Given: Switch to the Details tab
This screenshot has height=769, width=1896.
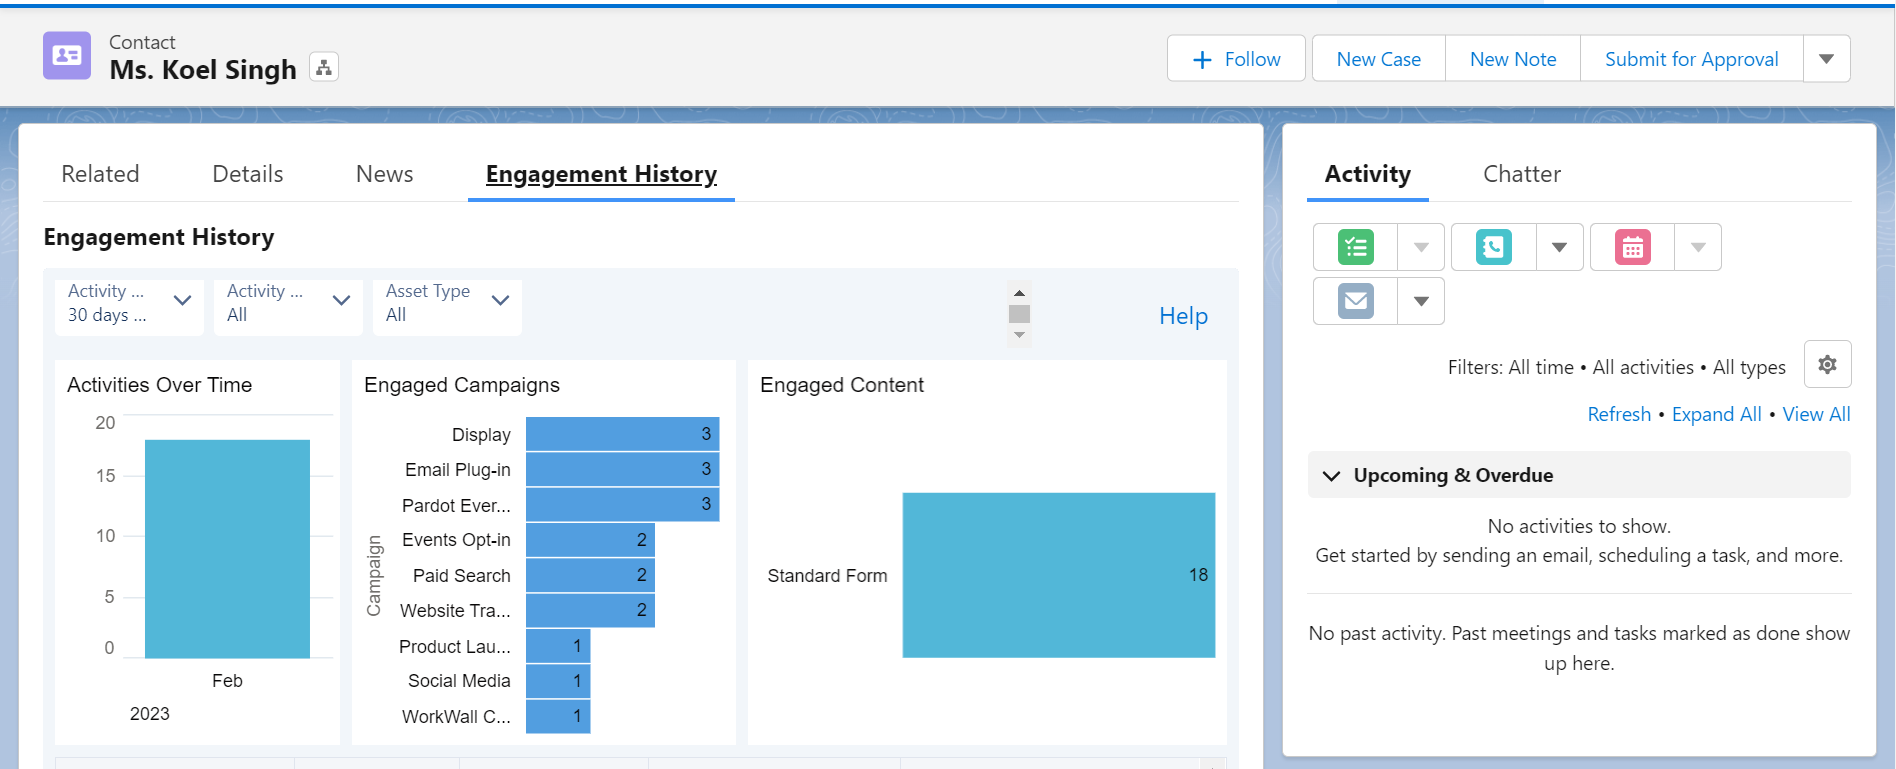Looking at the screenshot, I should pos(248,174).
